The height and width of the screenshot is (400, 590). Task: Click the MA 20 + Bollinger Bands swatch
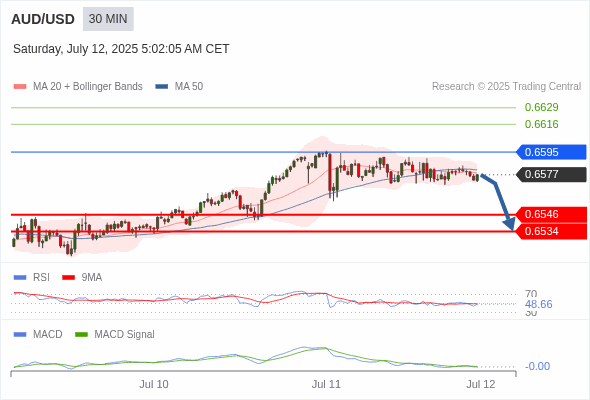click(x=20, y=87)
